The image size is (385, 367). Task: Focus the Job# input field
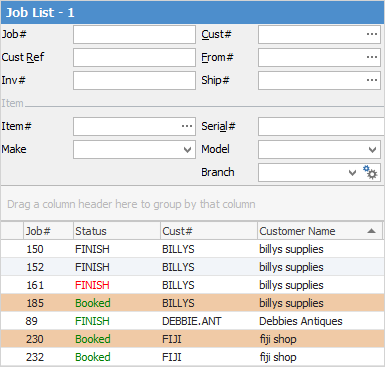[134, 34]
